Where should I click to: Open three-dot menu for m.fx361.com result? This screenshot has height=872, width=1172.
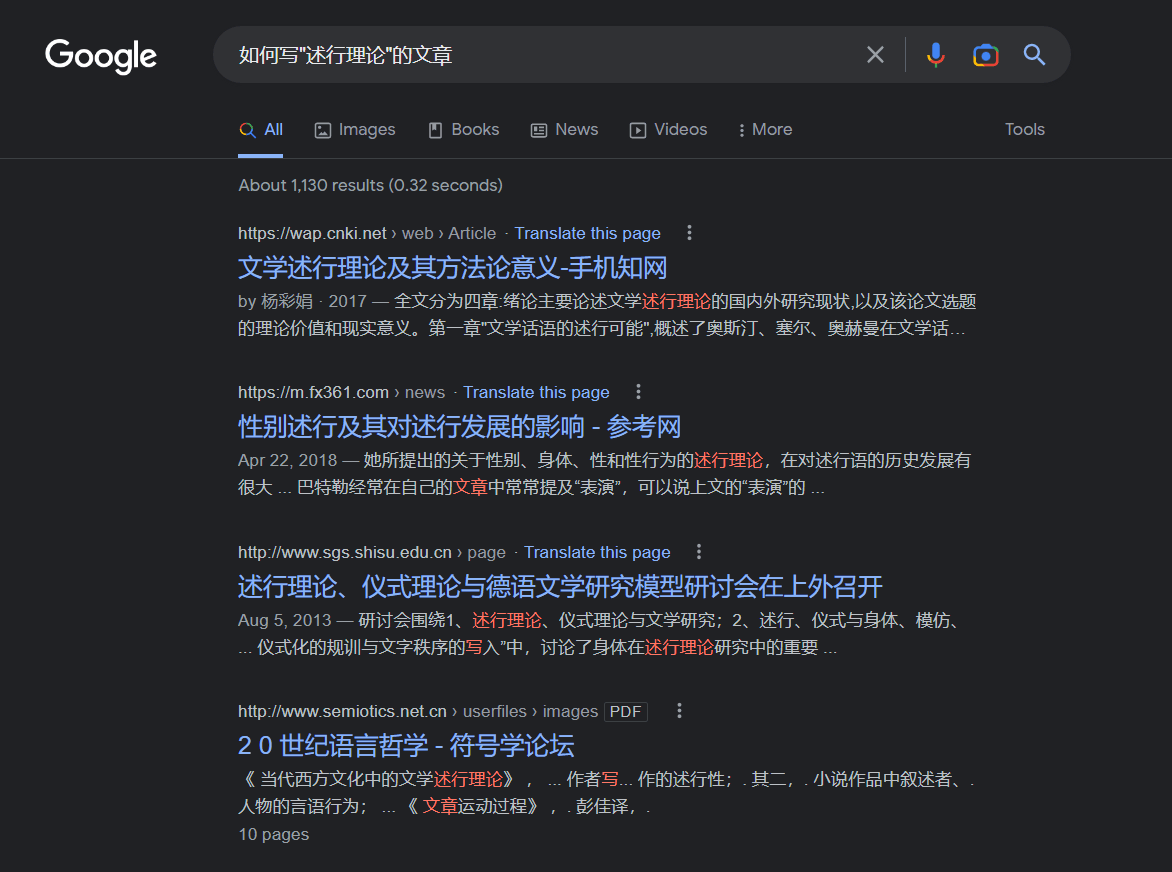pos(638,392)
